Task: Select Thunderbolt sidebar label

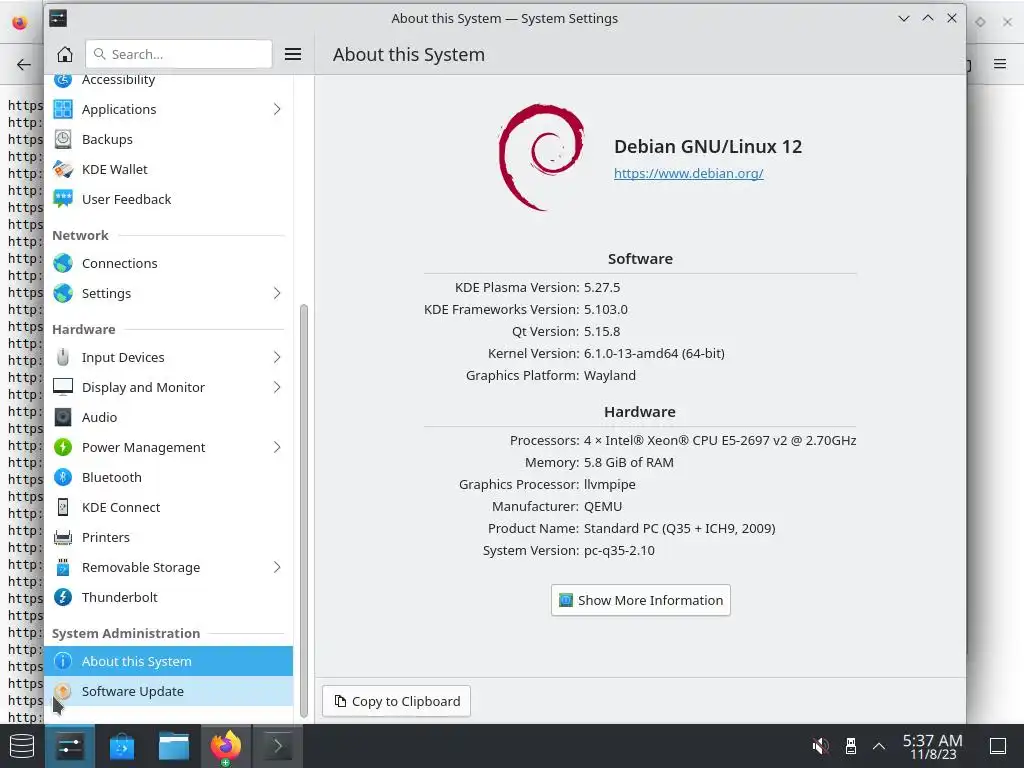Action: [x=120, y=598]
